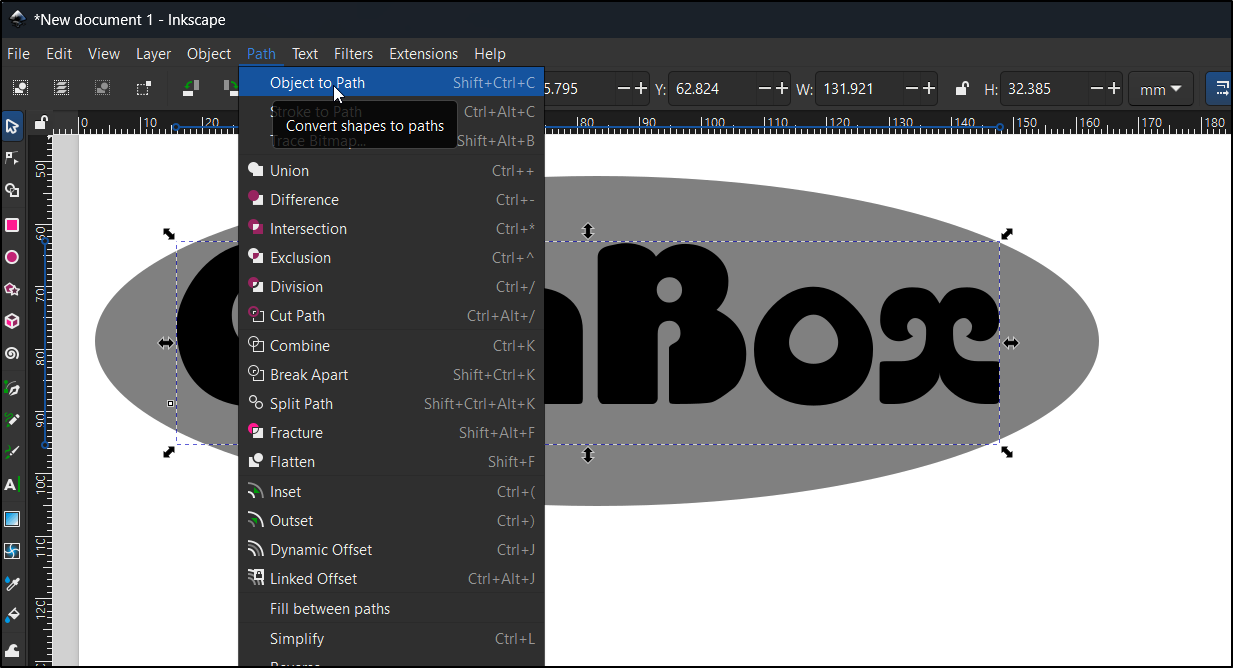
Task: Choose Outset from Path menu
Action: point(391,521)
